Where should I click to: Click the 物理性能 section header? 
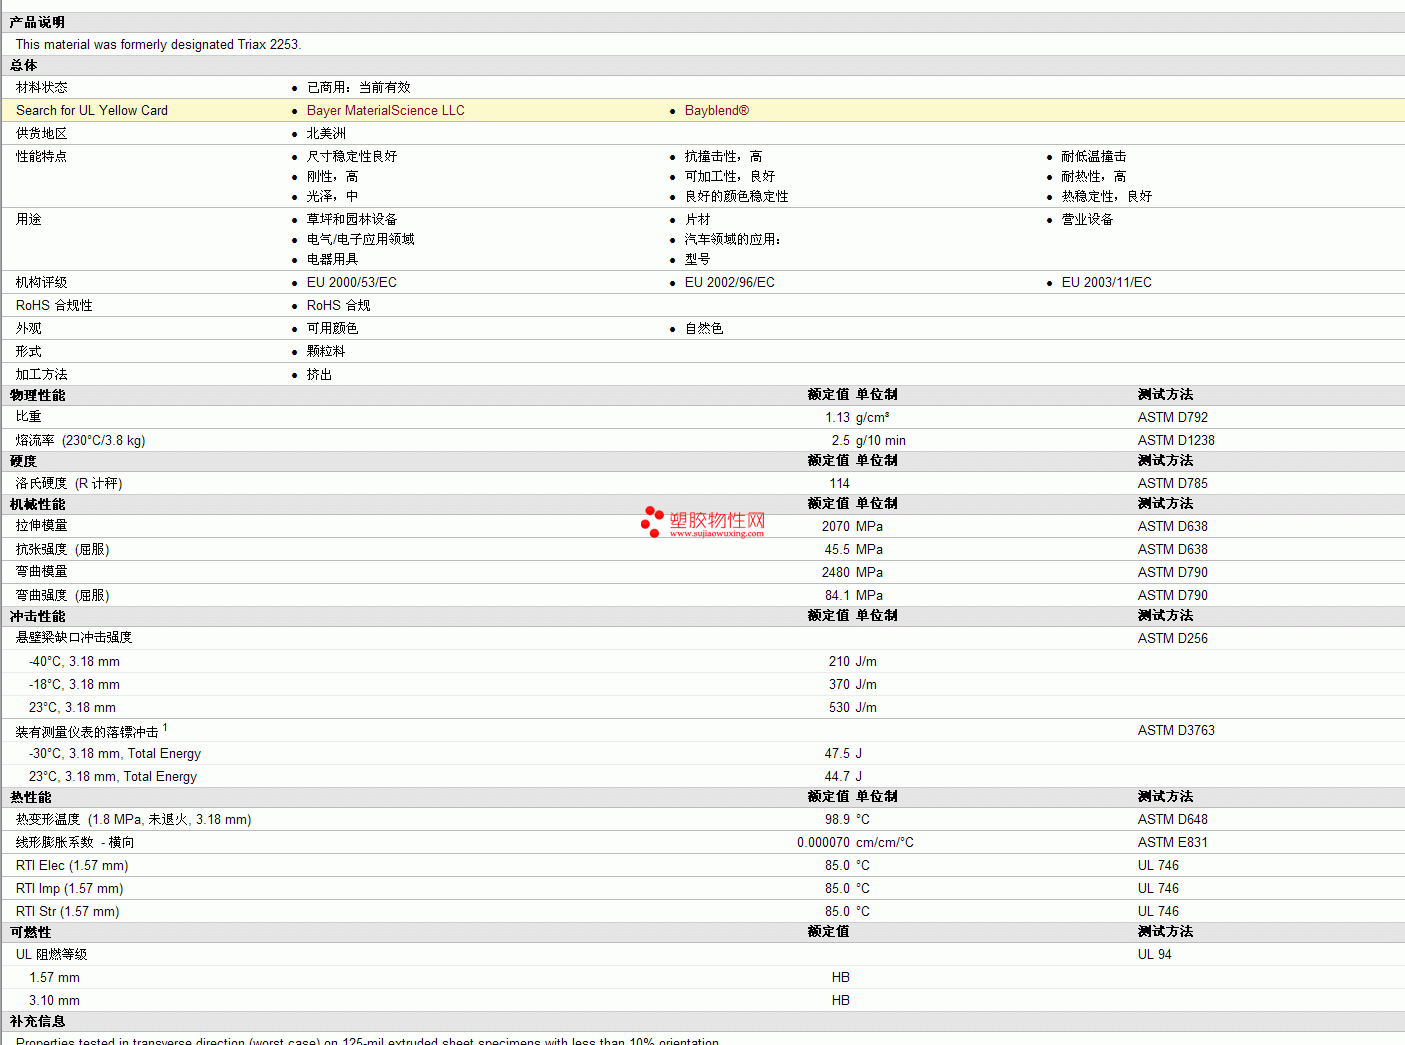coord(37,395)
